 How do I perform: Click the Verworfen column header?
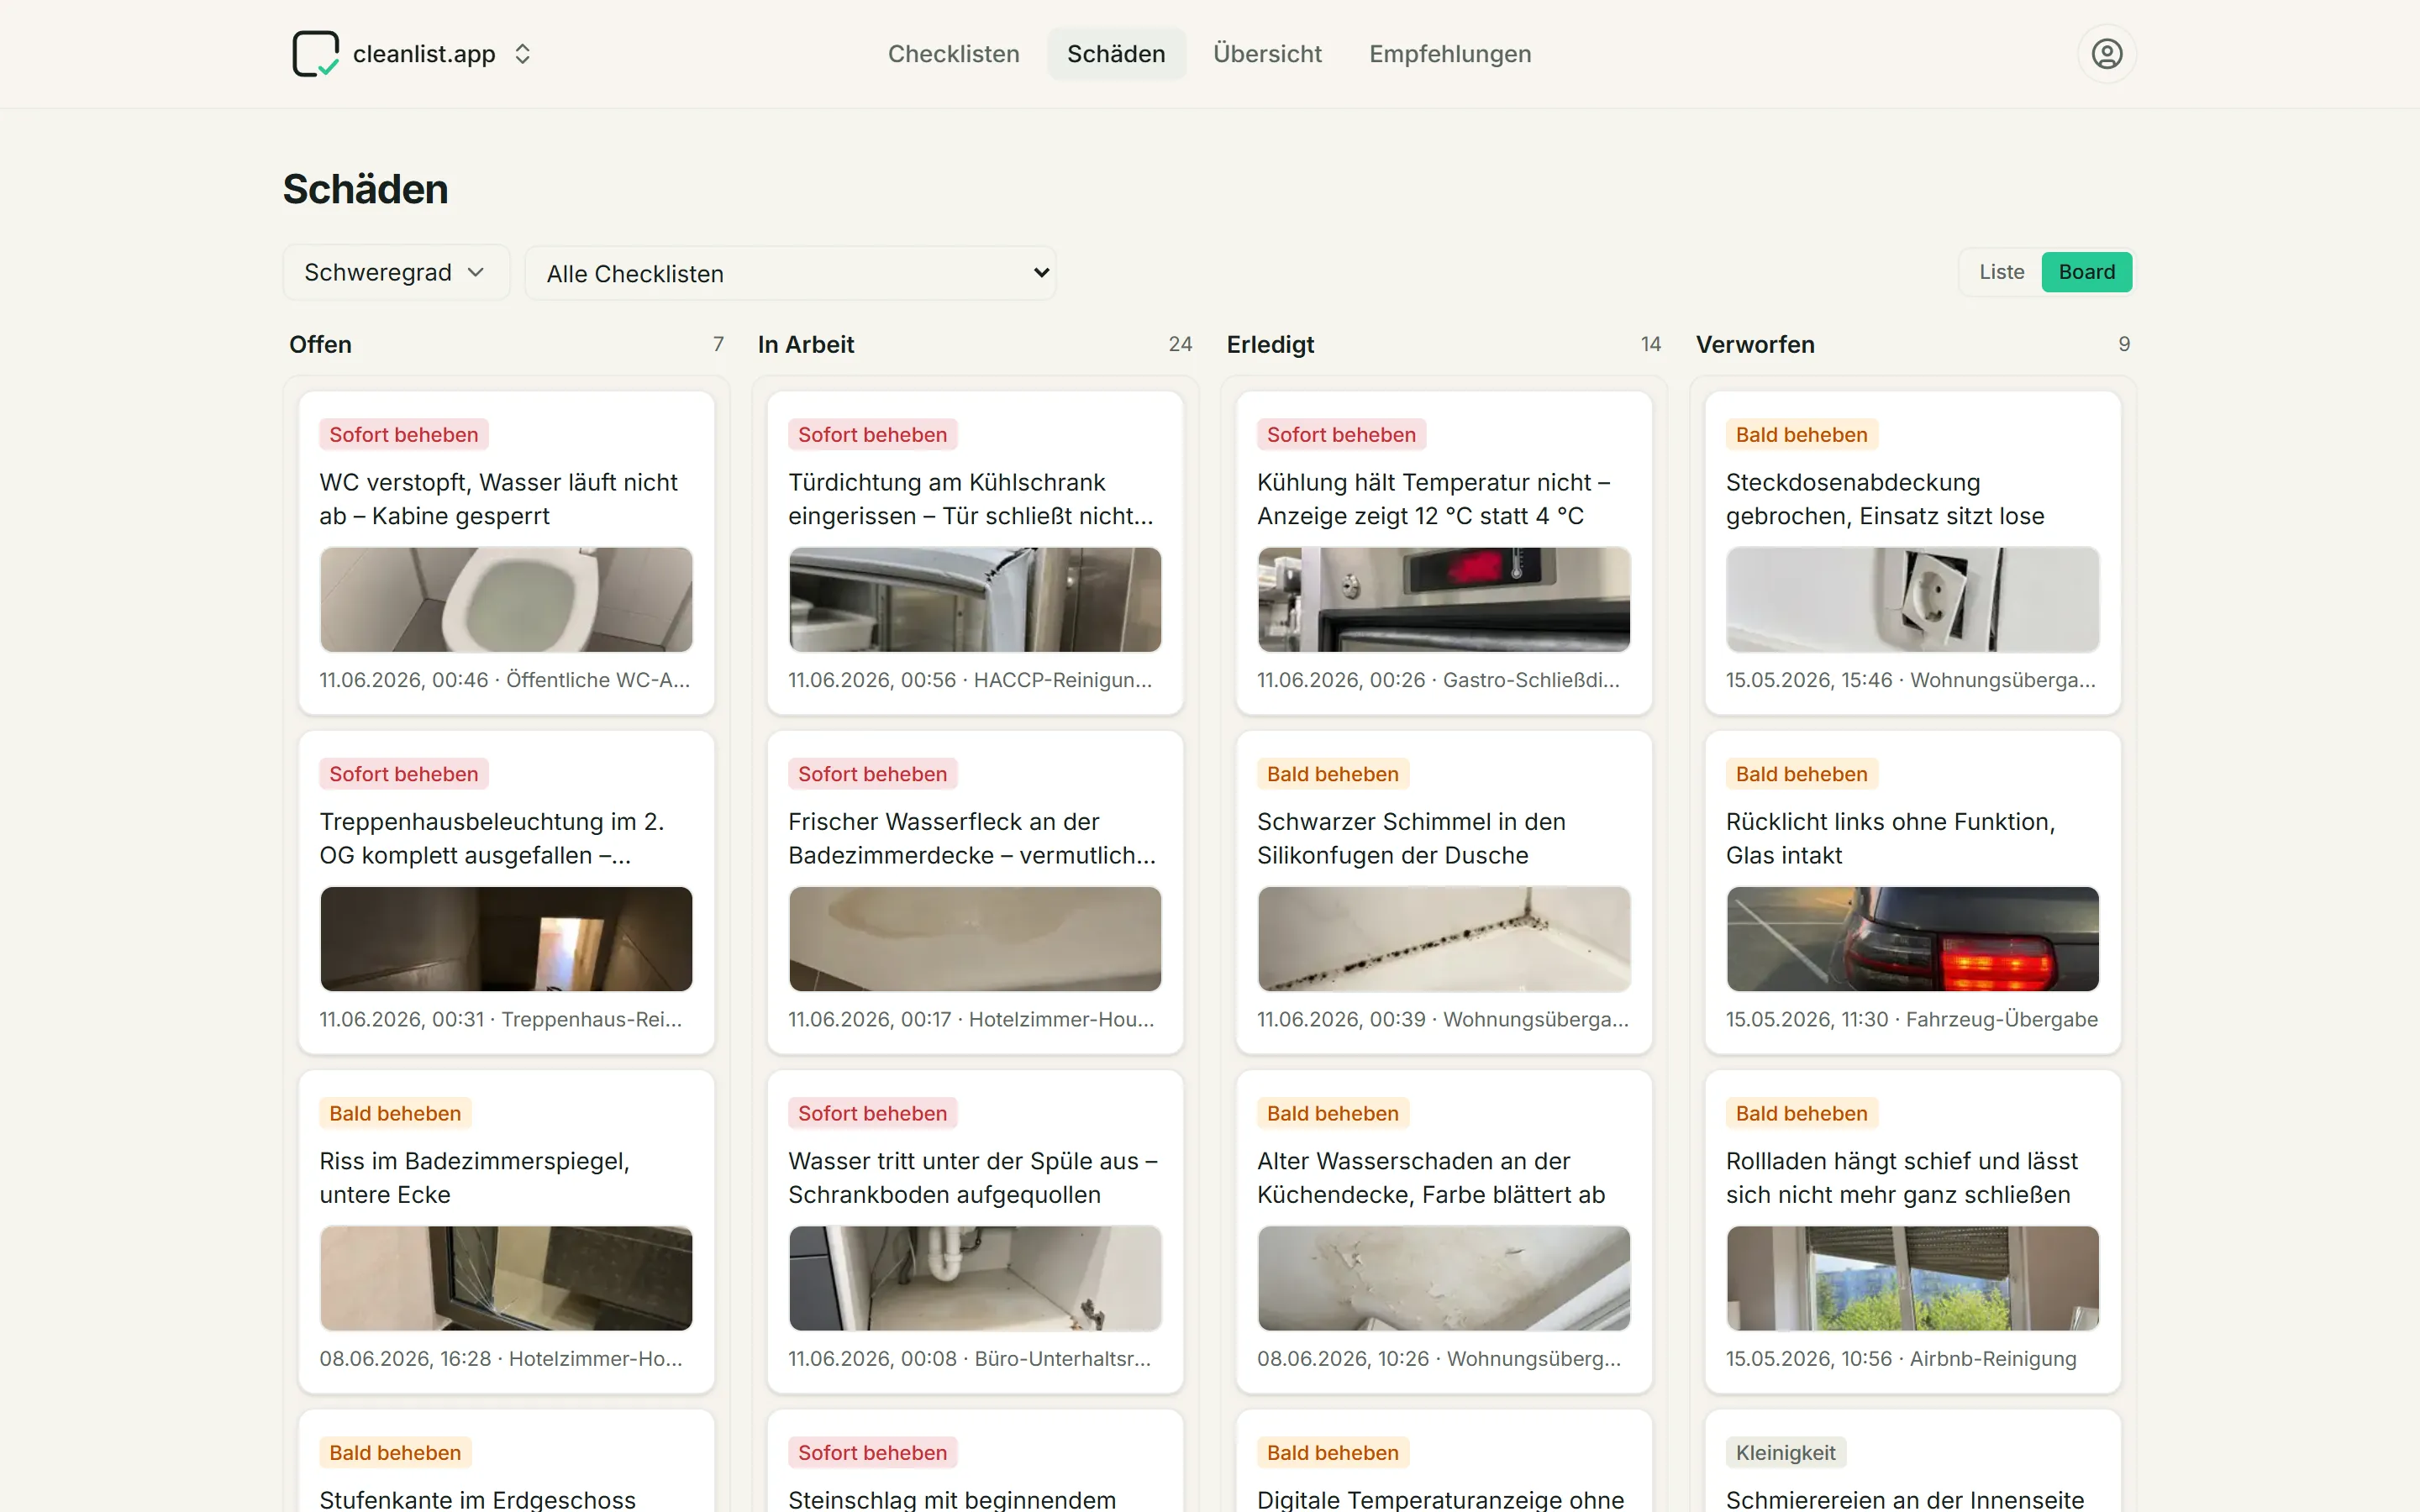pos(1754,344)
